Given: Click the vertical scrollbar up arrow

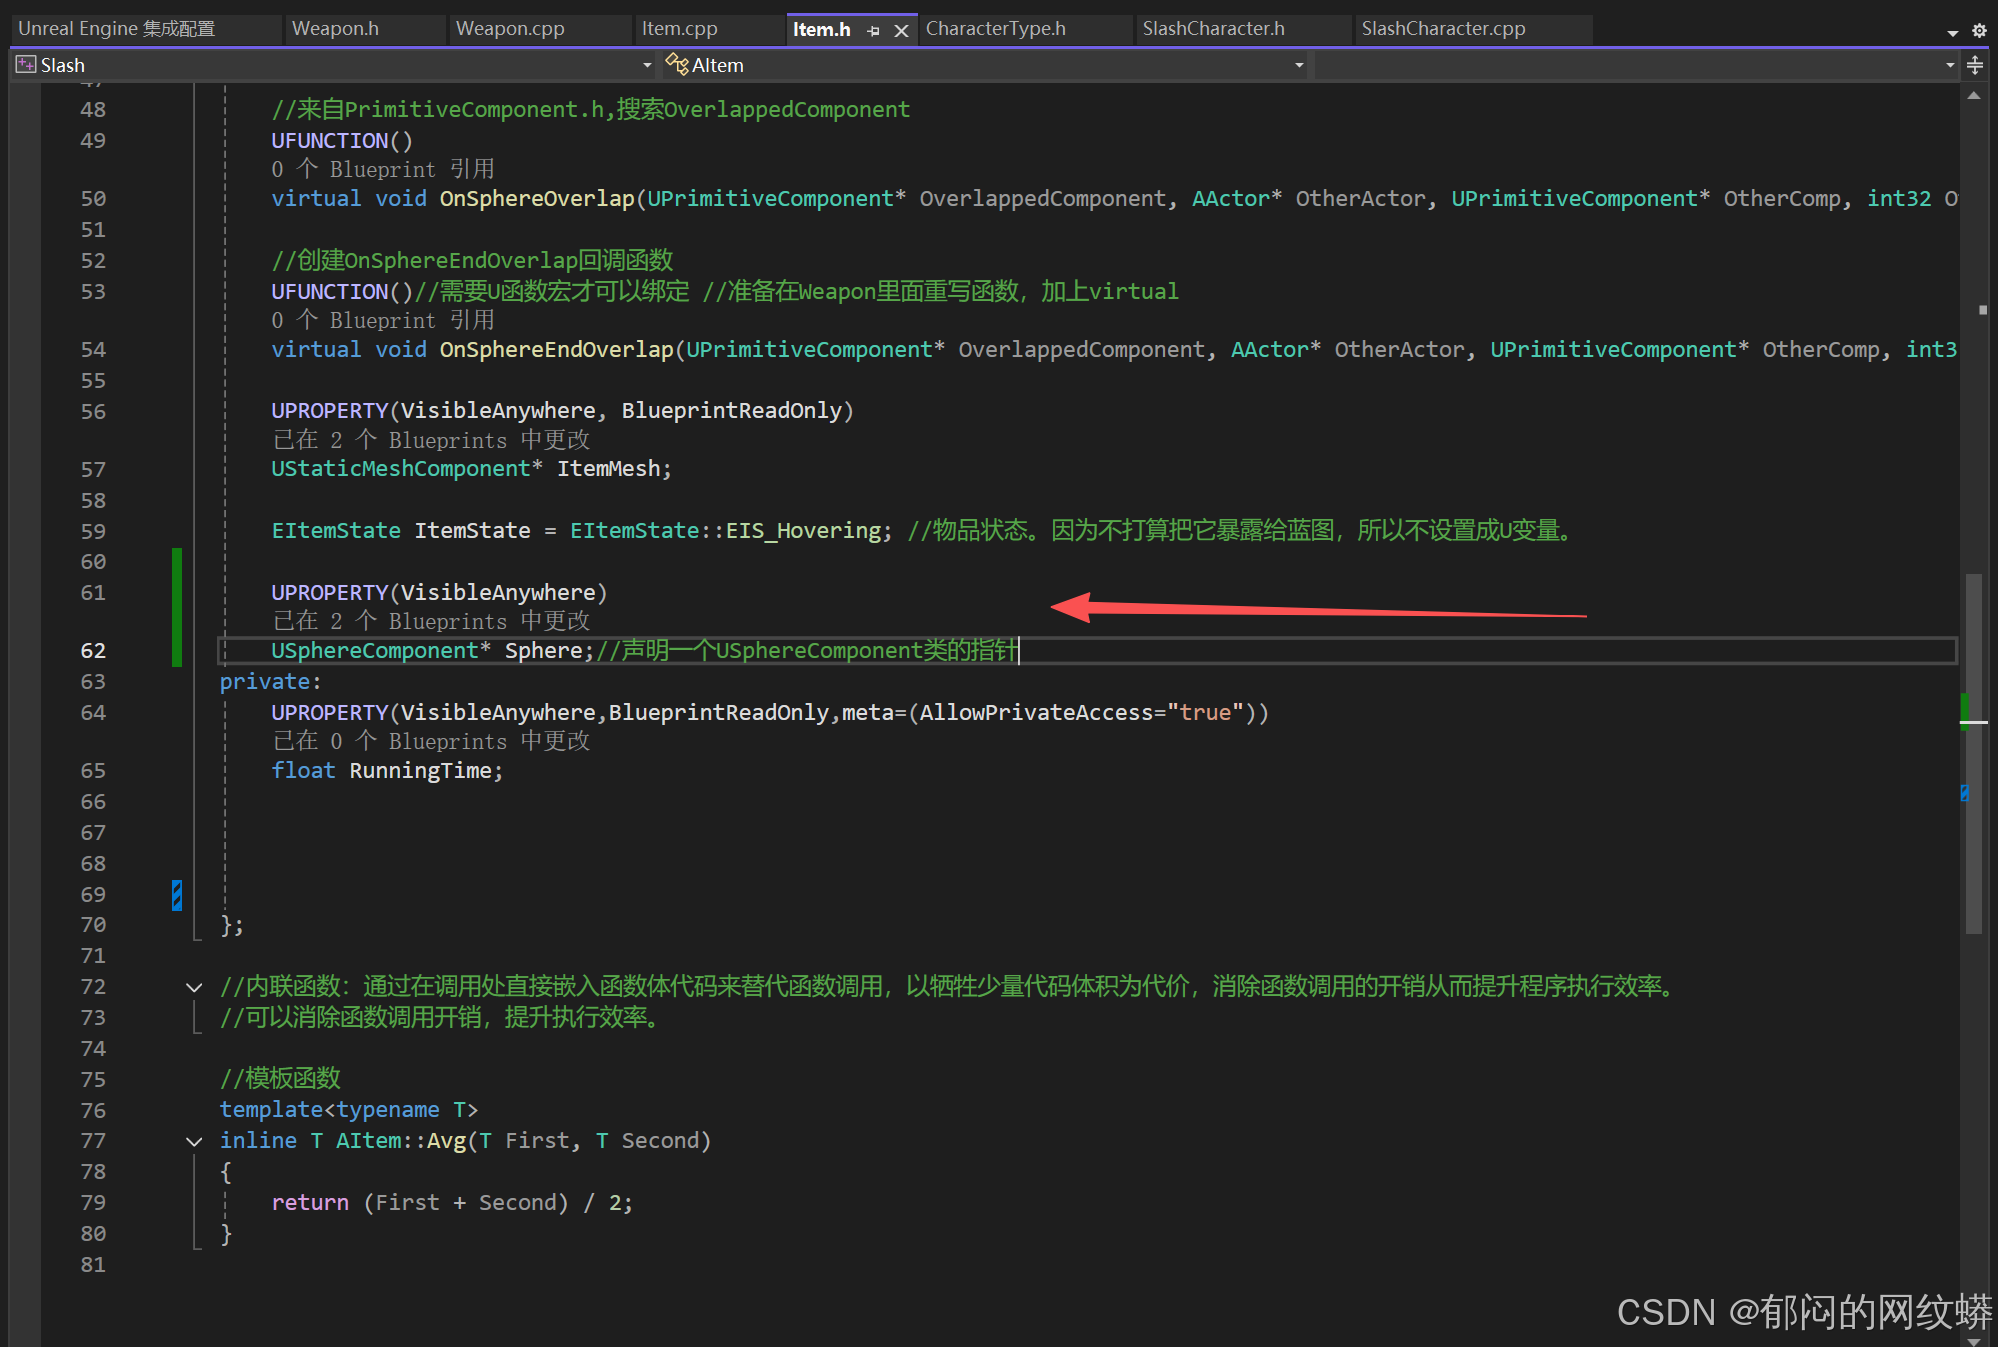Looking at the screenshot, I should tap(1973, 96).
